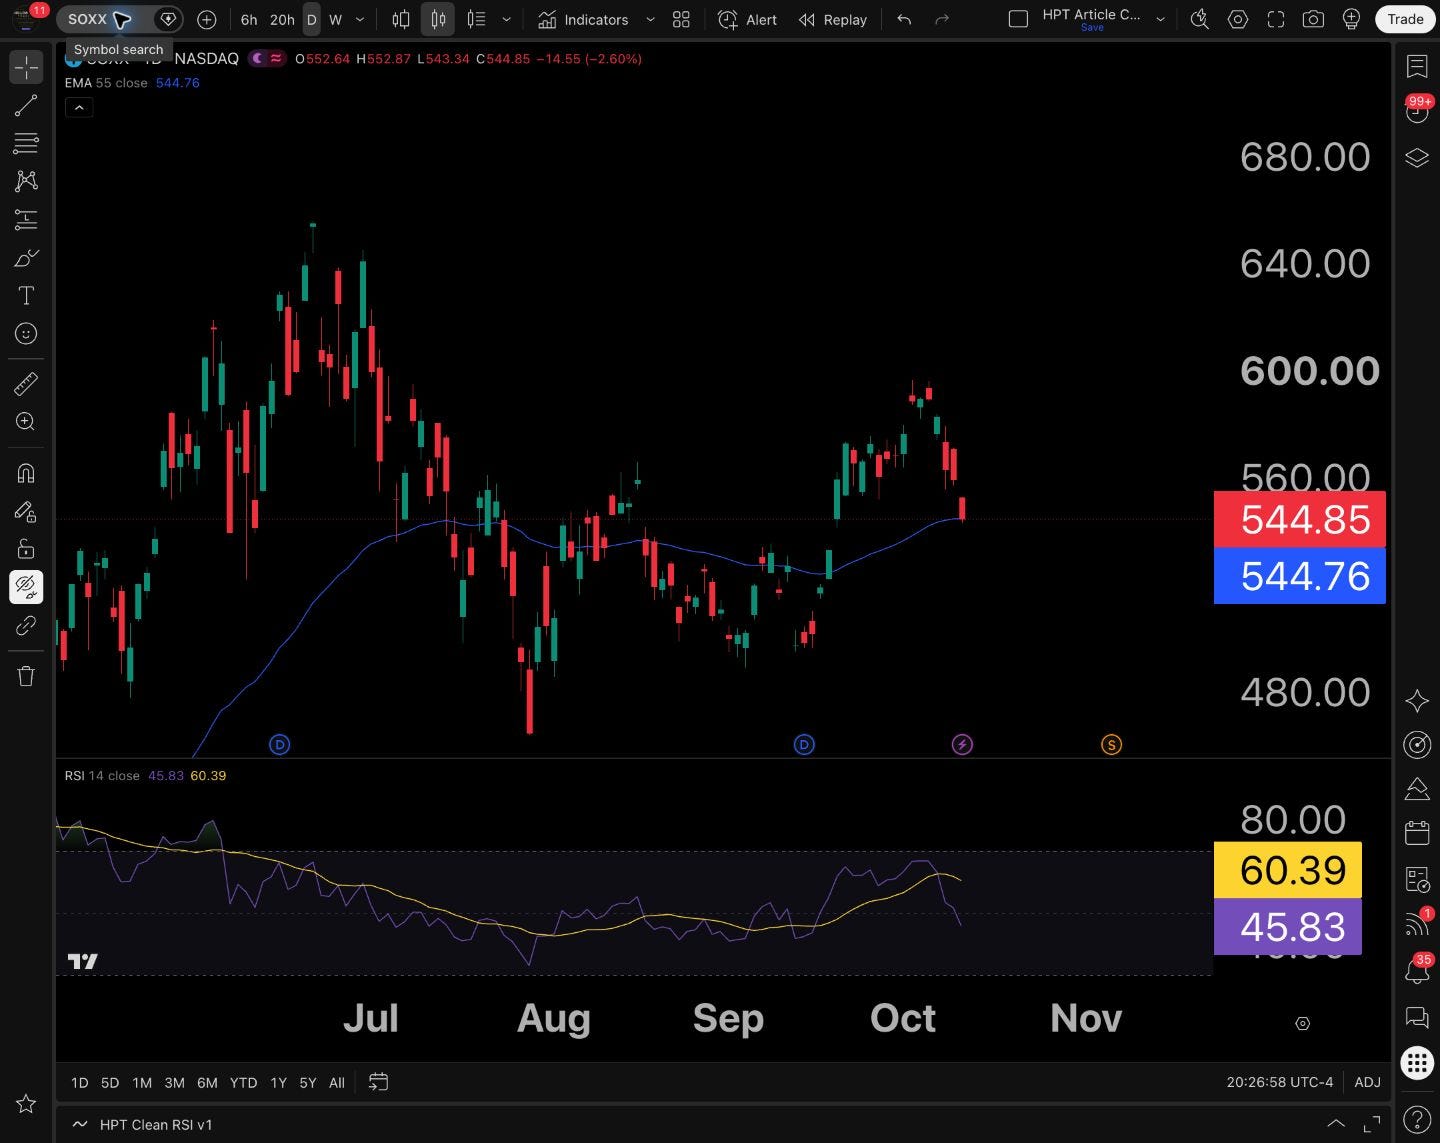Viewport: 1440px width, 1143px height.
Task: Take a chart snapshot with camera icon
Action: tap(1313, 19)
